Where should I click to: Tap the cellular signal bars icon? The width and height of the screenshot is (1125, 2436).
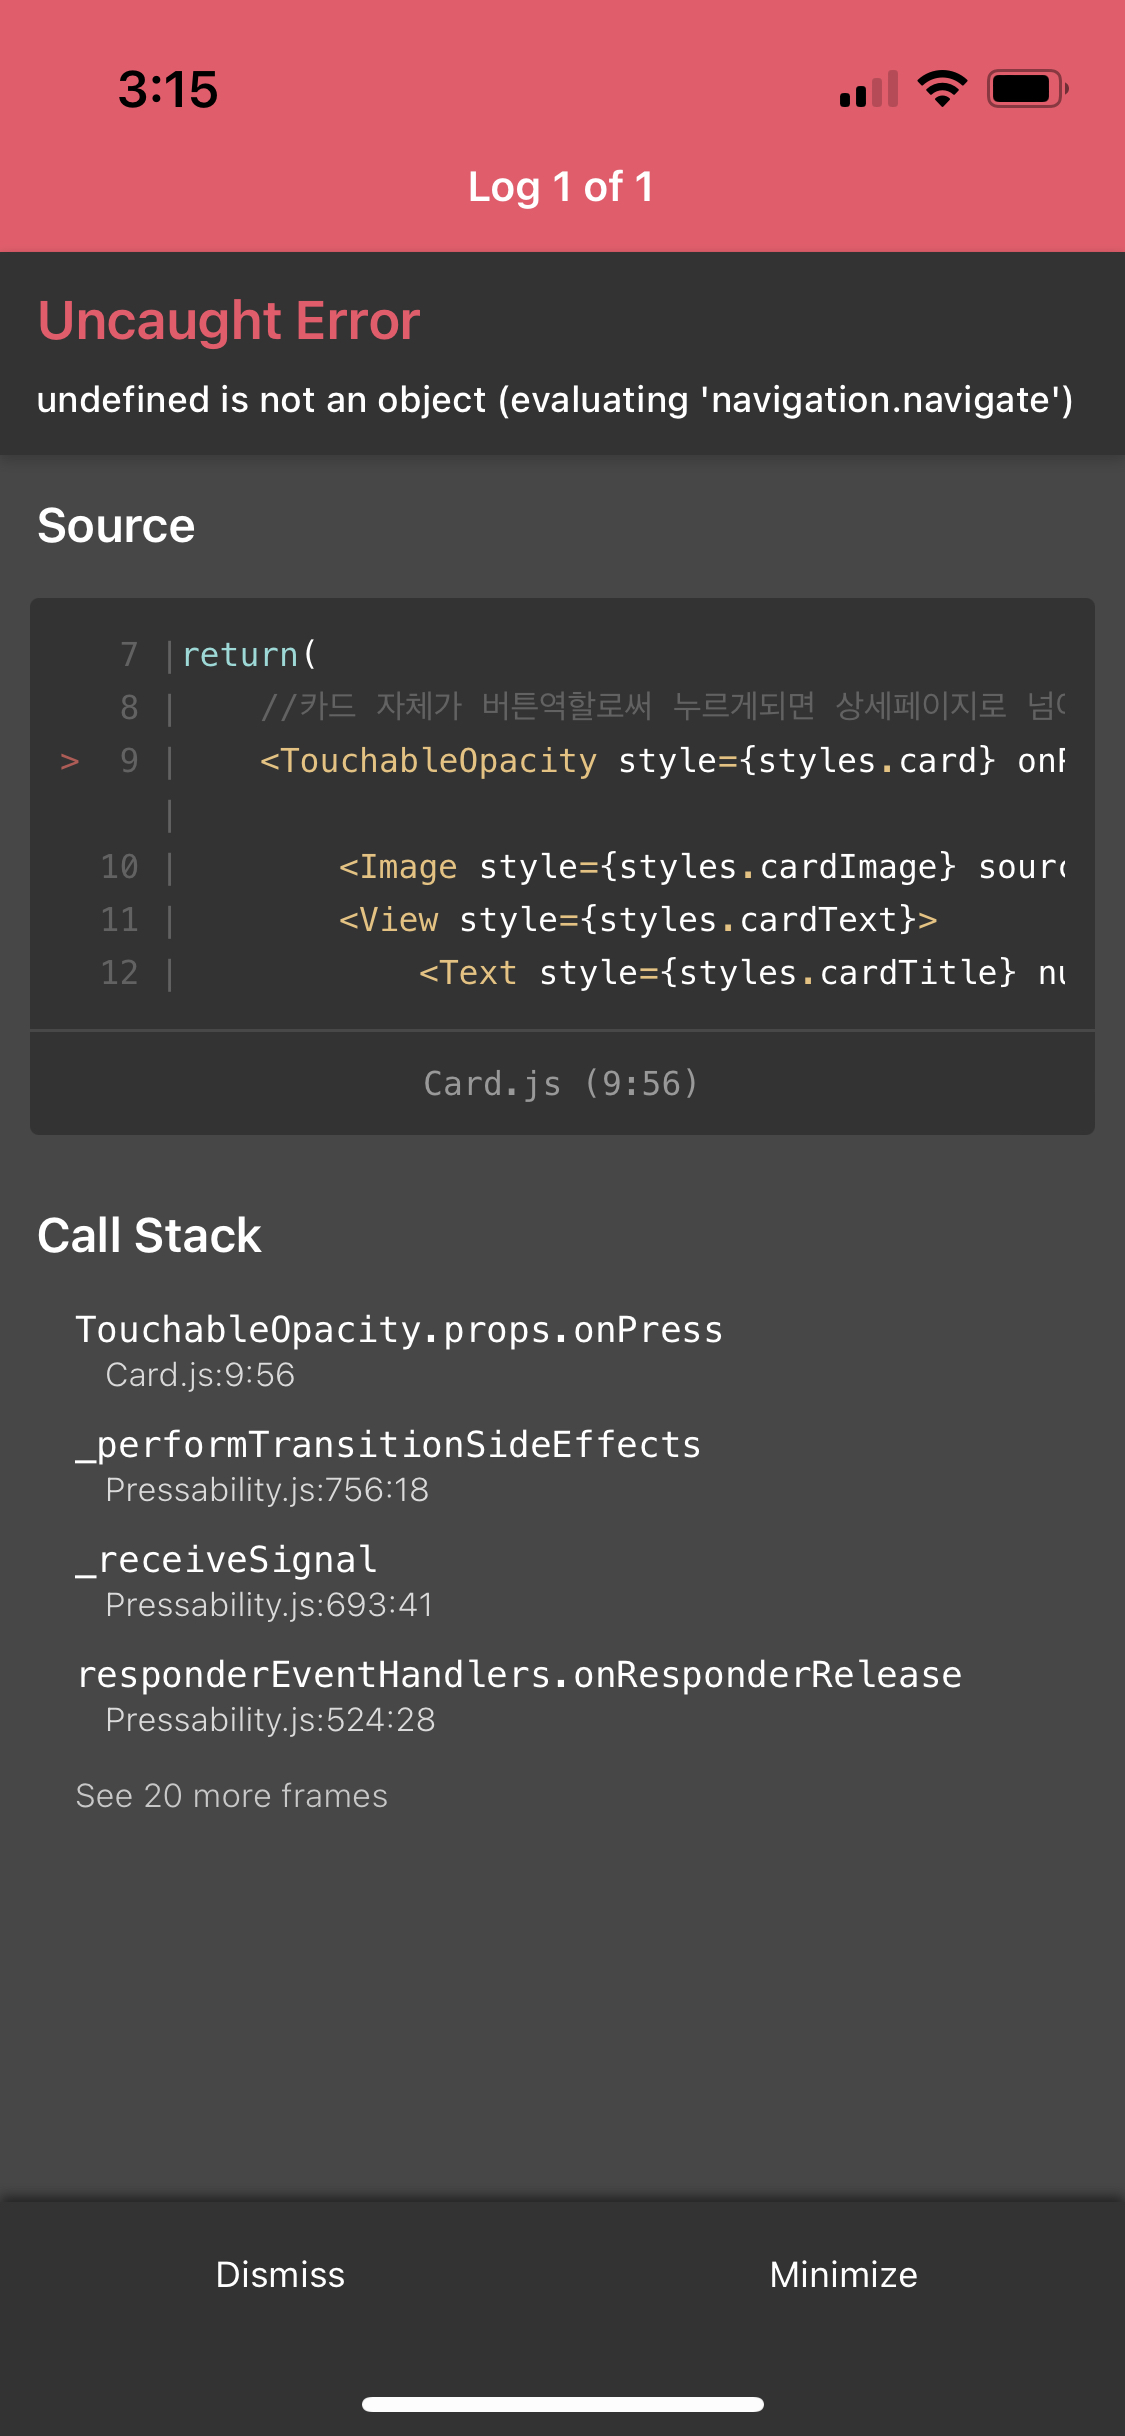(869, 89)
